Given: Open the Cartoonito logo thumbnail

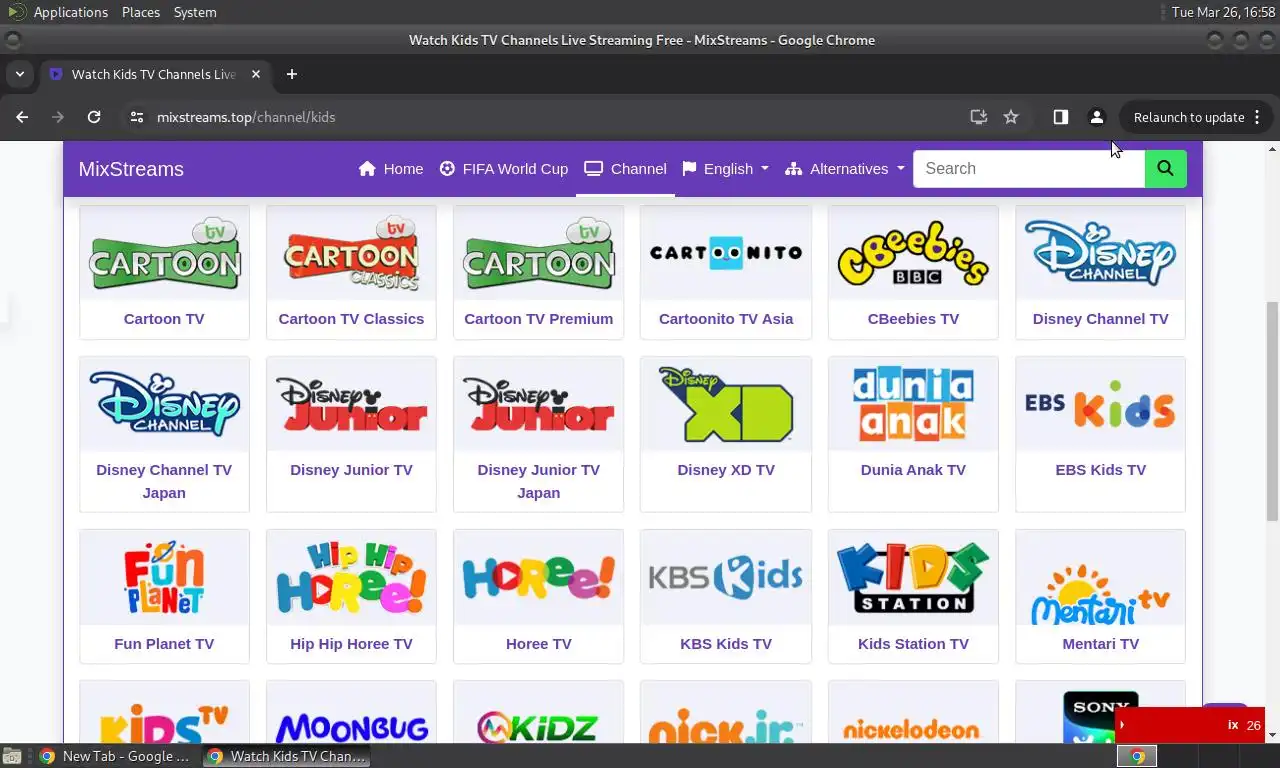Looking at the screenshot, I should [726, 254].
